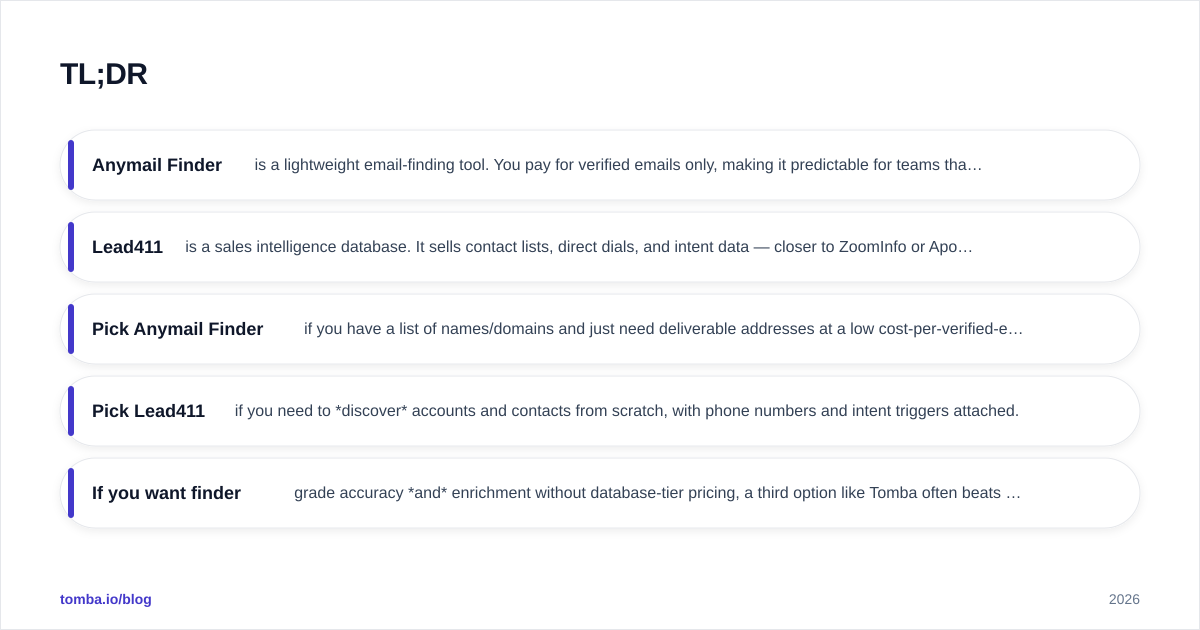Image resolution: width=1200 pixels, height=630 pixels.
Task: Click the purple bar beside Pick Lead411
Action: (71, 411)
